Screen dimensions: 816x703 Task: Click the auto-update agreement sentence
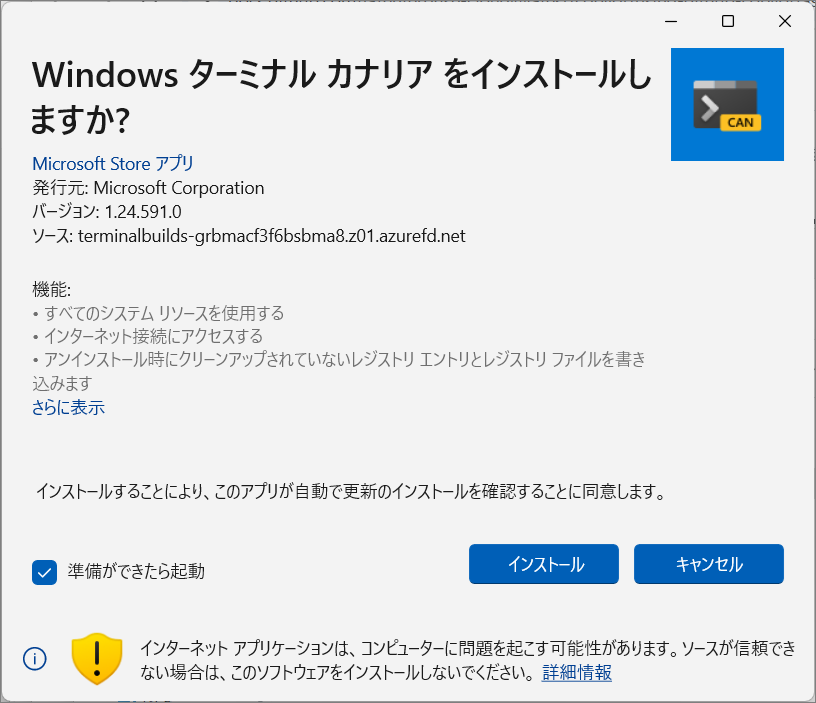(351, 491)
